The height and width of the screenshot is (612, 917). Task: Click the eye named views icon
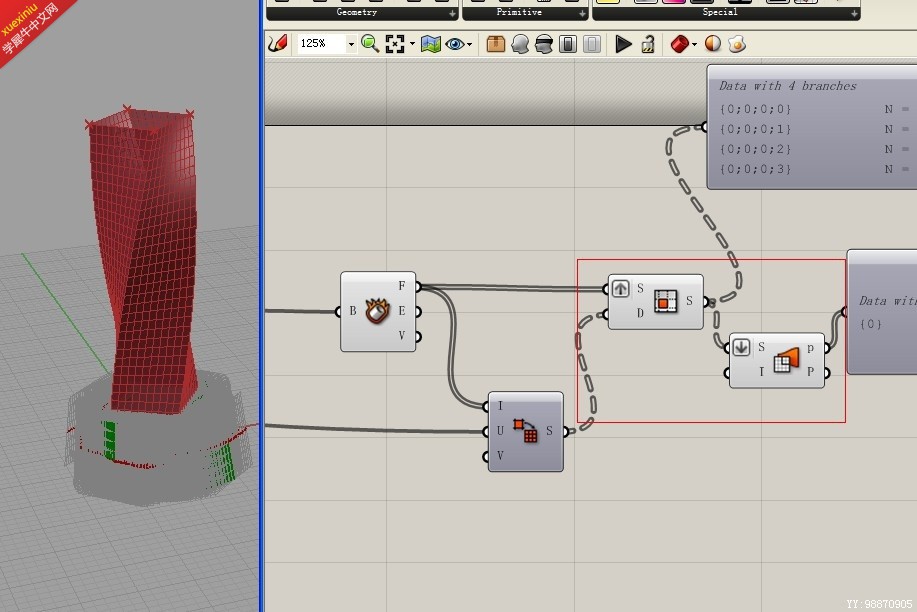pos(454,44)
